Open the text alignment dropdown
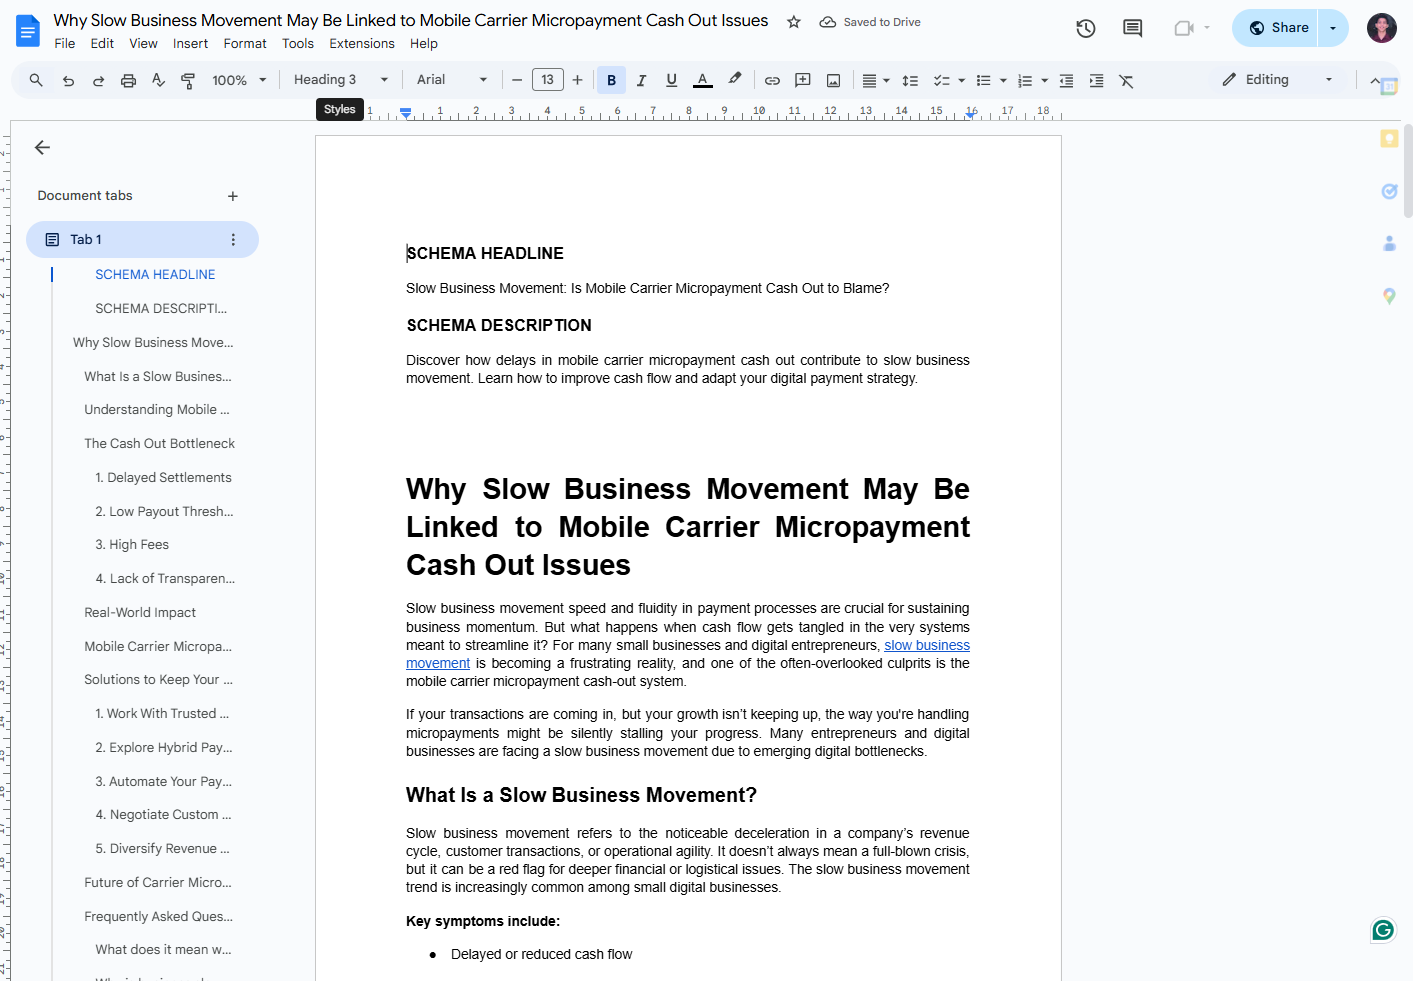 (876, 80)
